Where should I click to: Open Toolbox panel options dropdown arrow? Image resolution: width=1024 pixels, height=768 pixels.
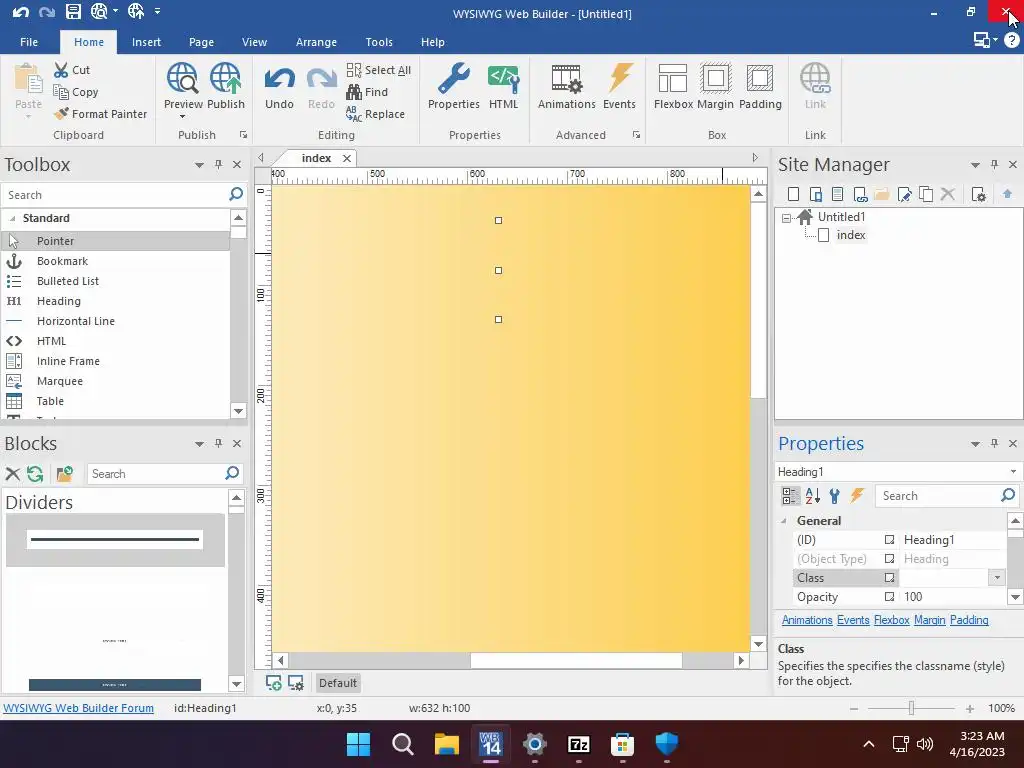click(x=199, y=165)
